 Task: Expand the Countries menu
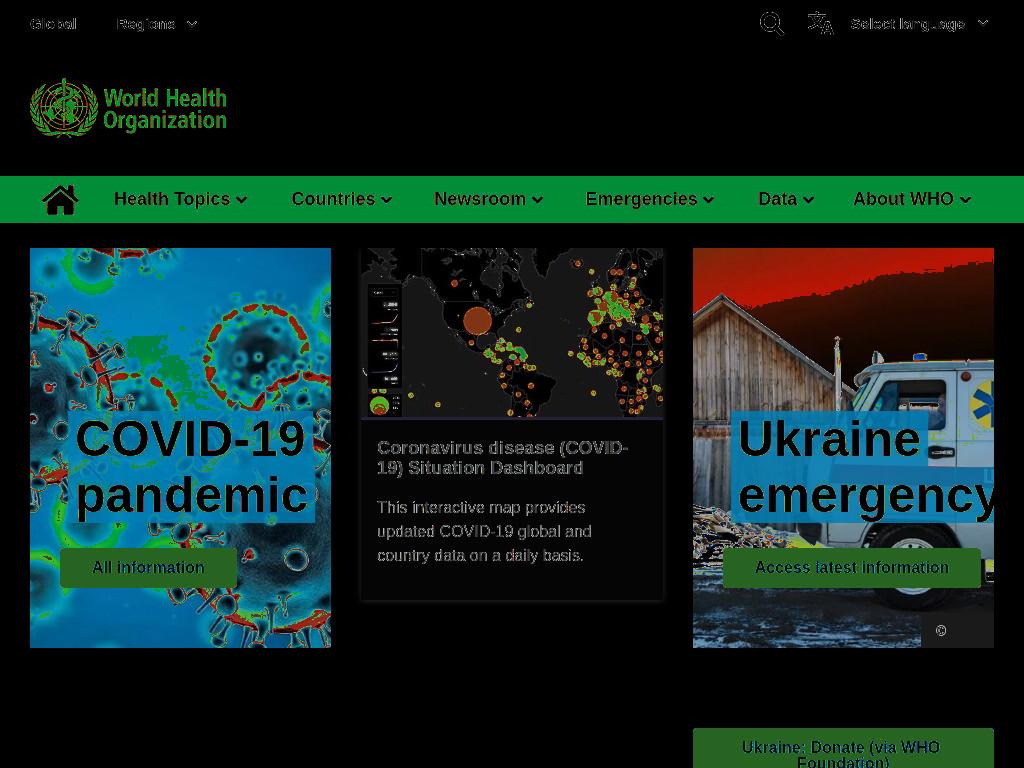tap(342, 199)
